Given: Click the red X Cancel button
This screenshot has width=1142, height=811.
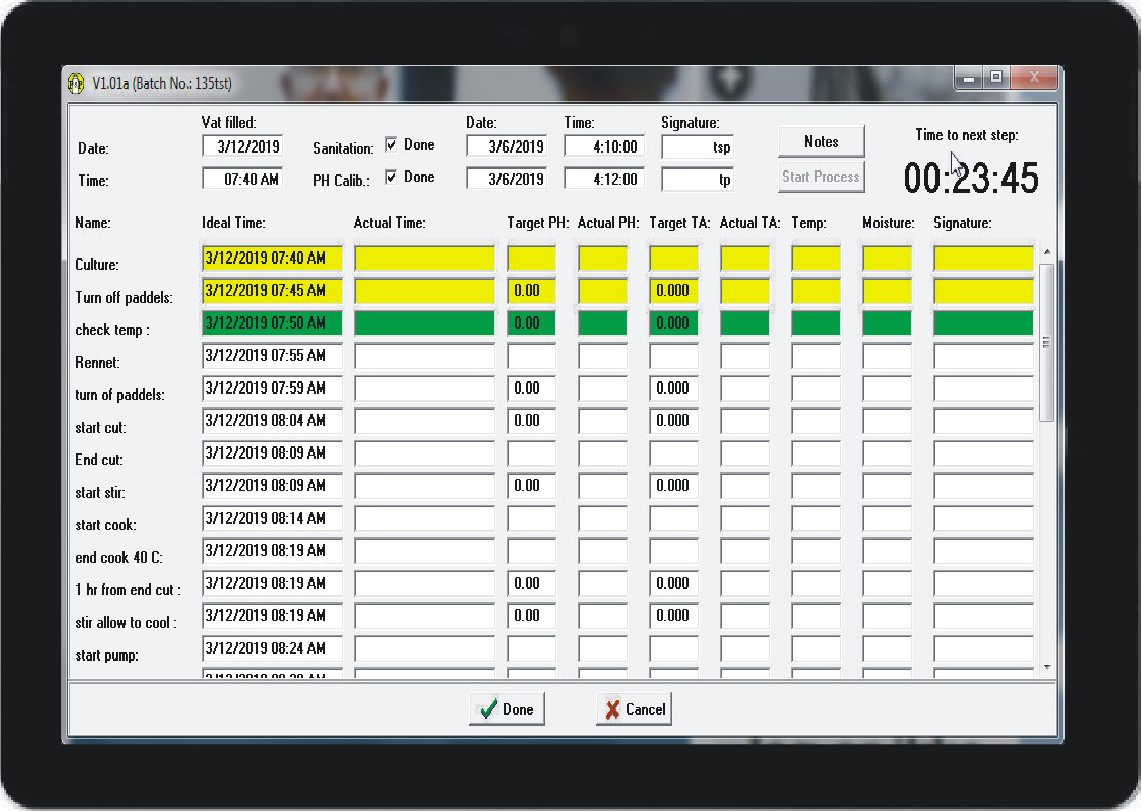Looking at the screenshot, I should point(633,709).
